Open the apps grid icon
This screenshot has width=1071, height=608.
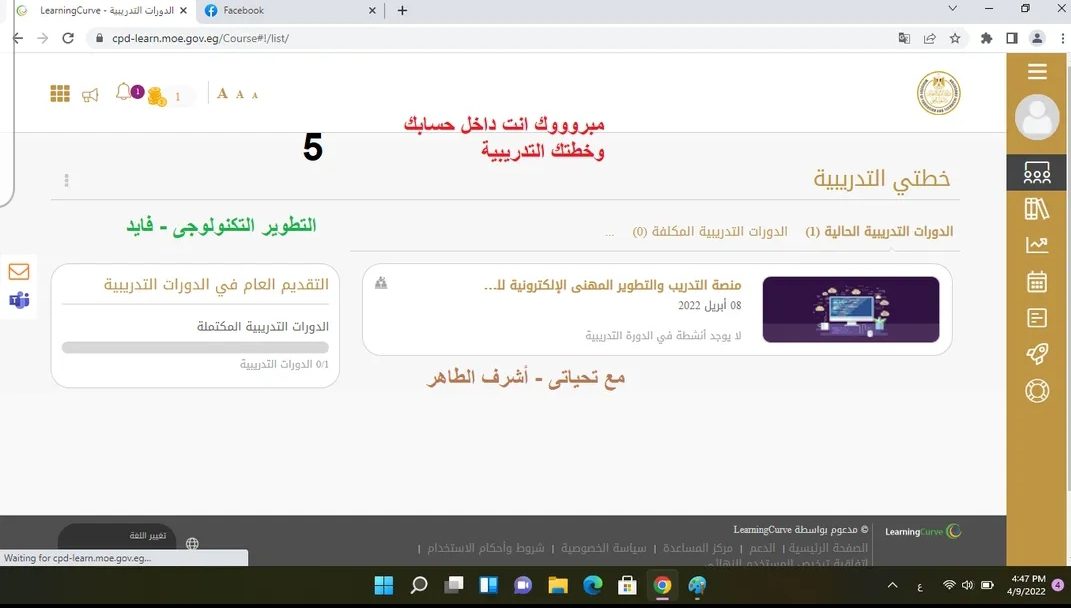(59, 93)
